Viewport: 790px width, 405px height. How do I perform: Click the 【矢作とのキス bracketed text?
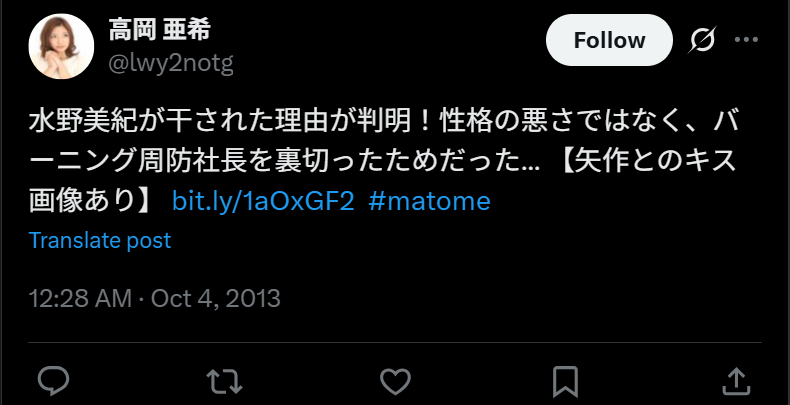click(x=649, y=162)
